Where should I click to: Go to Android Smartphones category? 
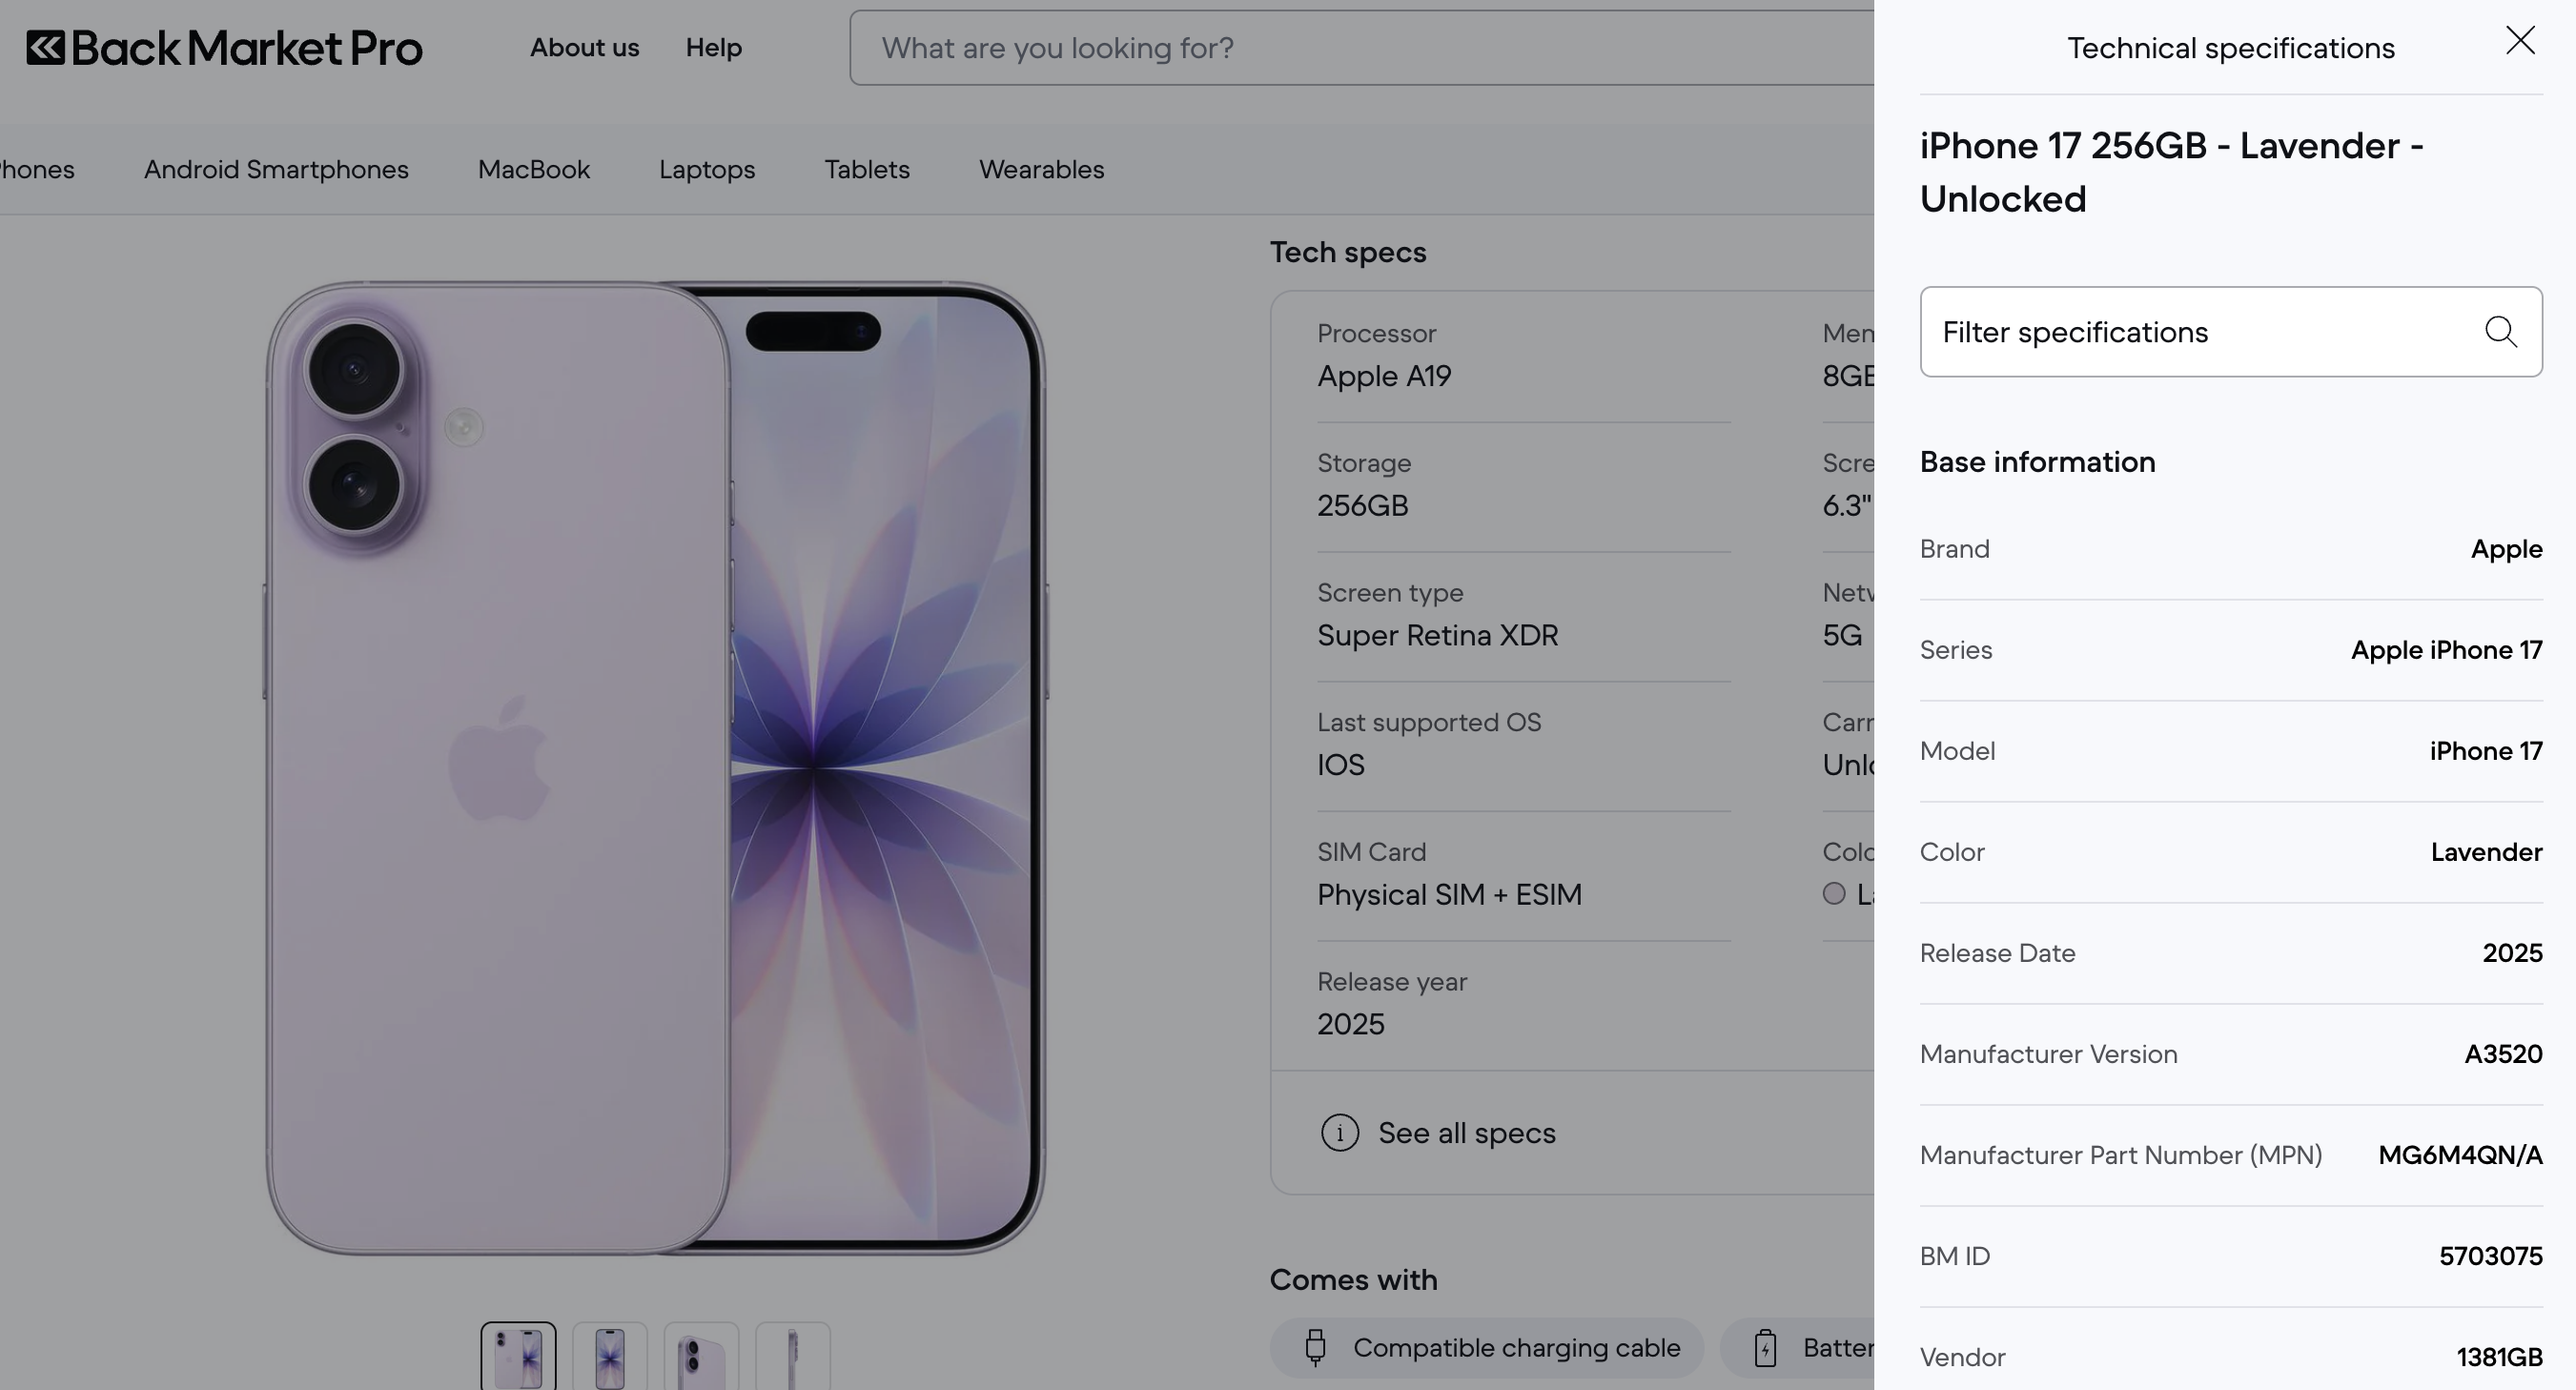(x=276, y=170)
